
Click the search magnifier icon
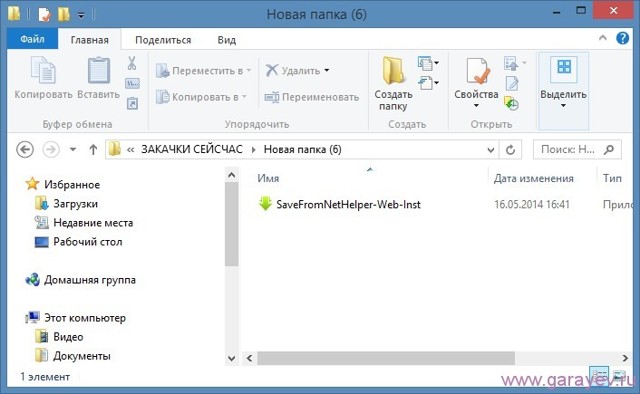609,149
